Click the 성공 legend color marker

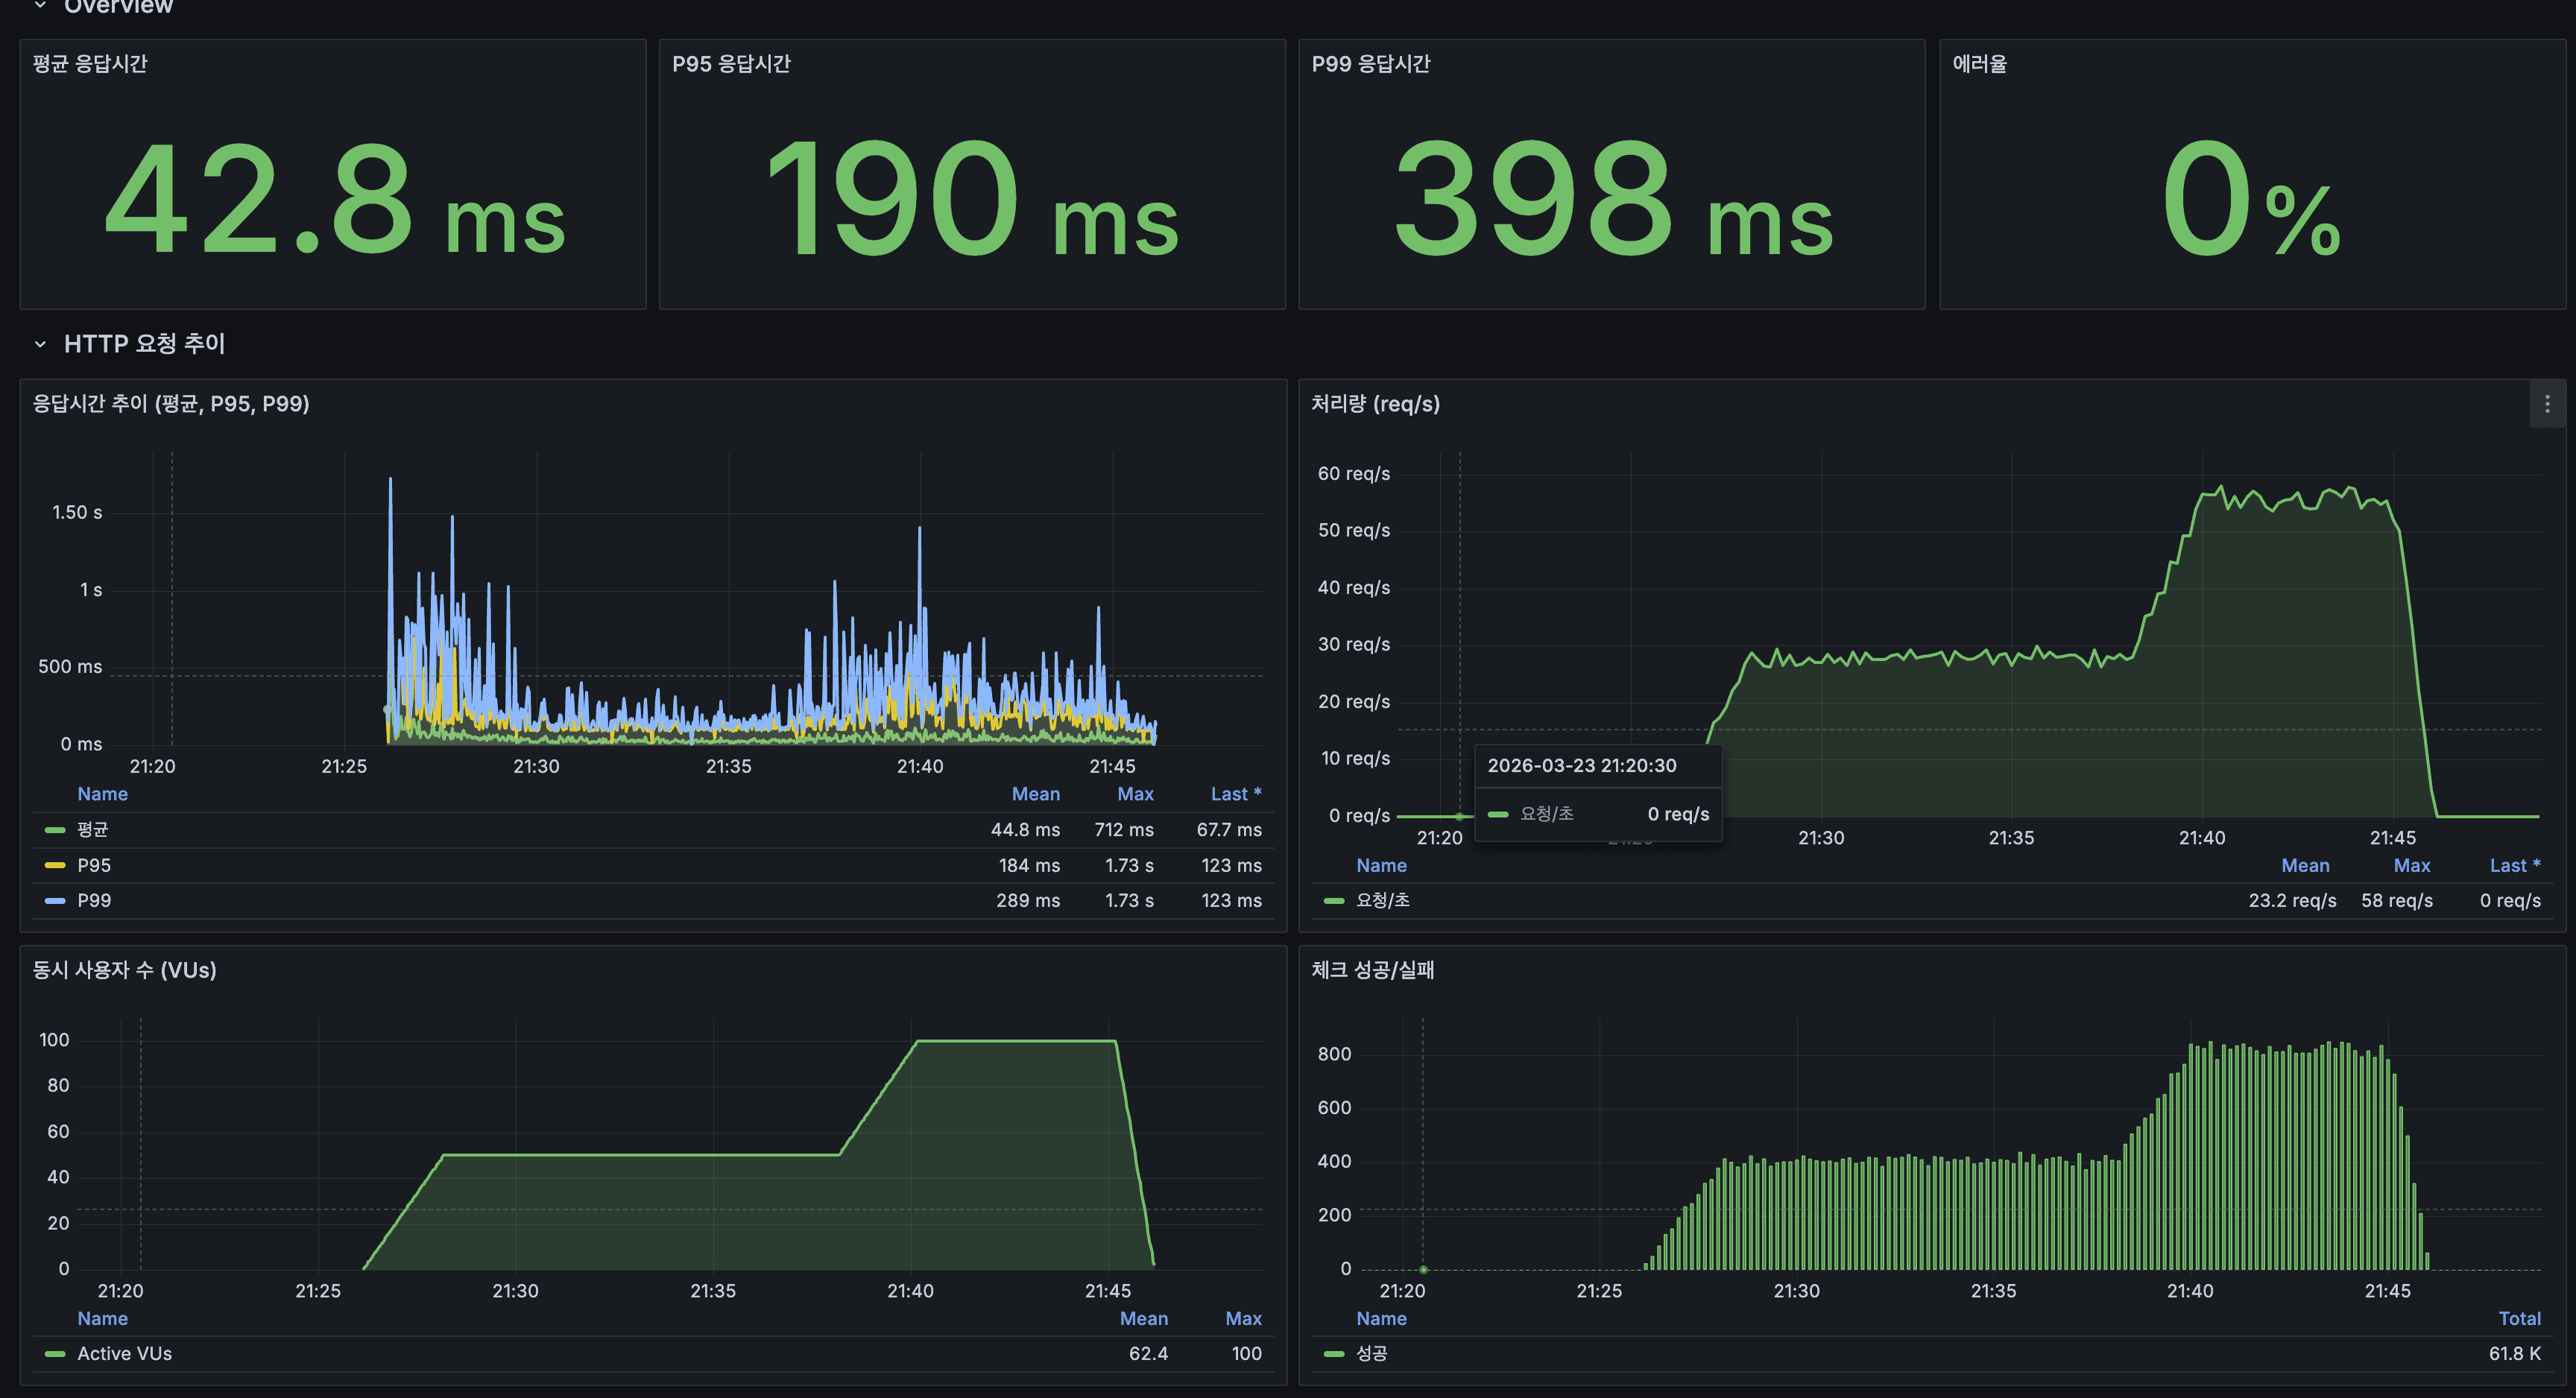[x=1334, y=1354]
